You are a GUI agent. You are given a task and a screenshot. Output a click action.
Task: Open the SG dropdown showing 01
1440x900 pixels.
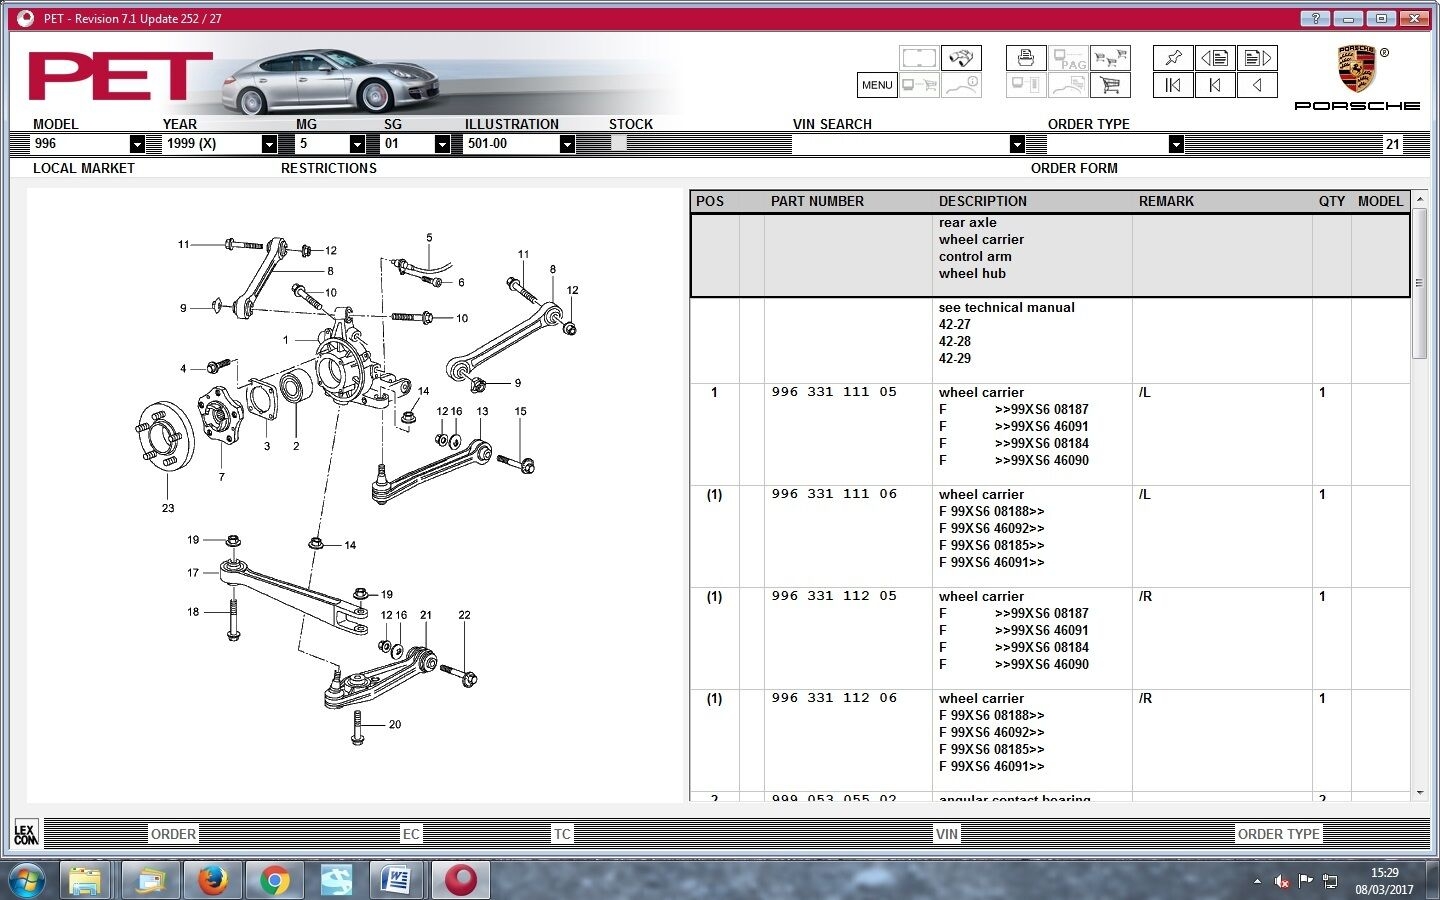click(x=442, y=144)
